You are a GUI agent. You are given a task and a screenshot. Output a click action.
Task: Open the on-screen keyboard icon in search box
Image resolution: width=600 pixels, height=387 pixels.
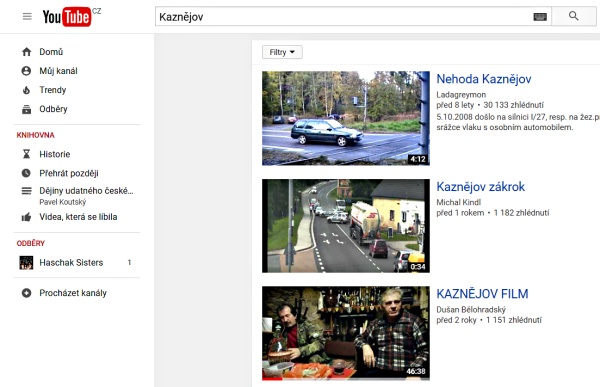[x=540, y=16]
